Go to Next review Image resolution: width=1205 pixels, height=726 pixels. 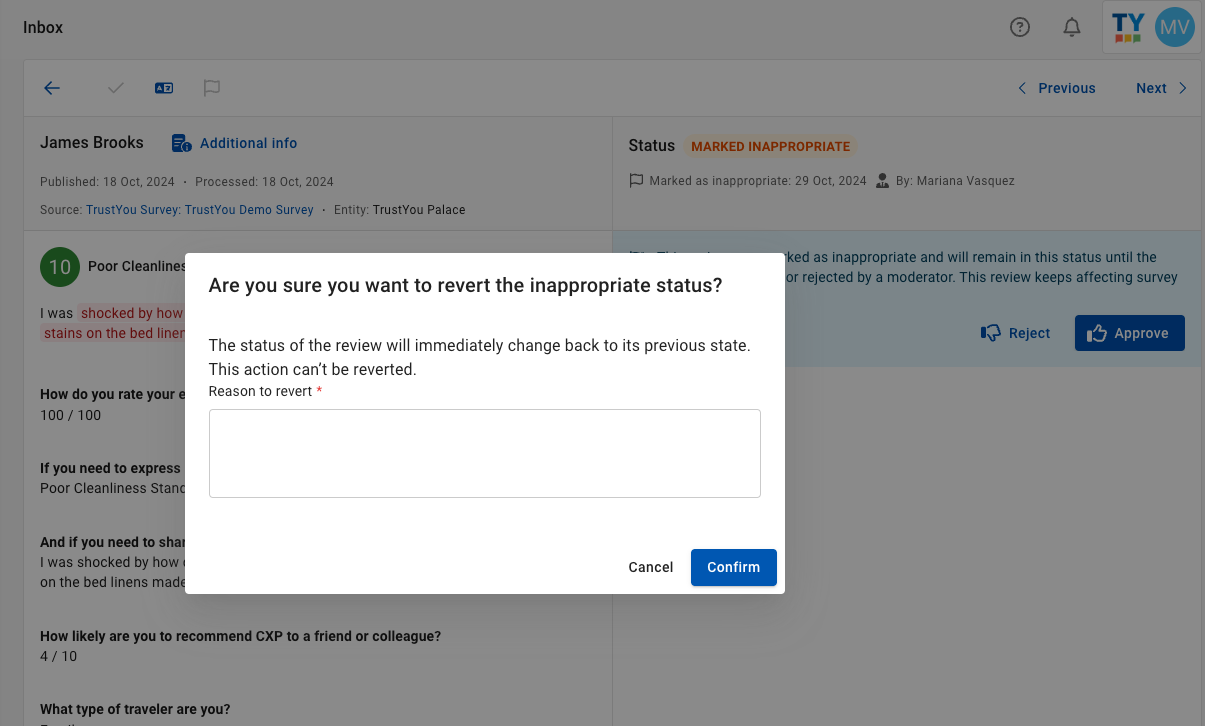[1161, 88]
